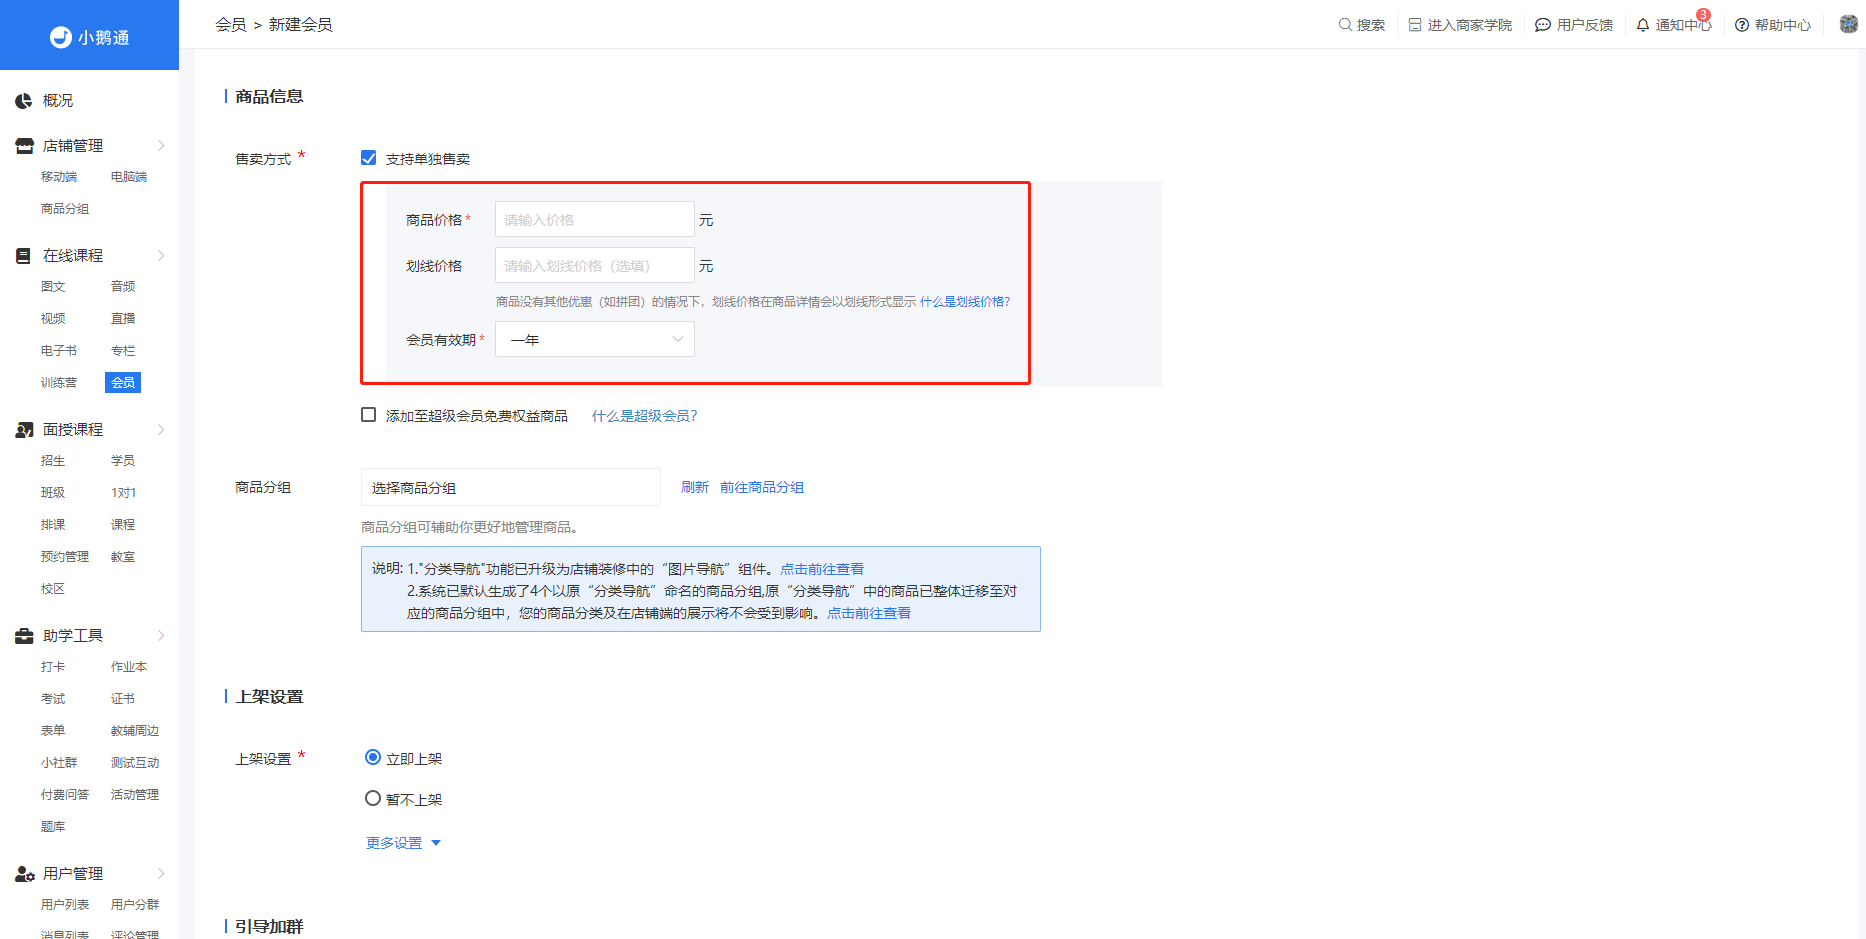Select 会员 in the sidebar menu
Image resolution: width=1866 pixels, height=939 pixels.
pos(123,382)
